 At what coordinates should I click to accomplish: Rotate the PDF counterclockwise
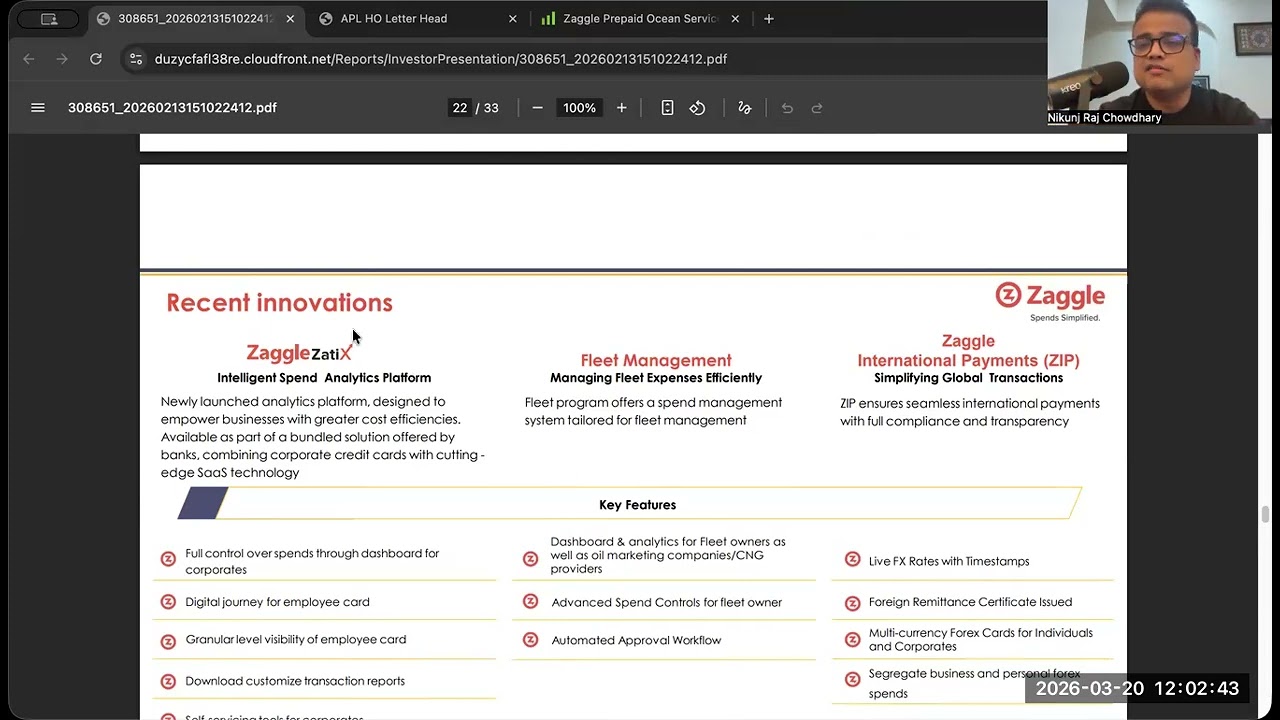click(x=697, y=108)
